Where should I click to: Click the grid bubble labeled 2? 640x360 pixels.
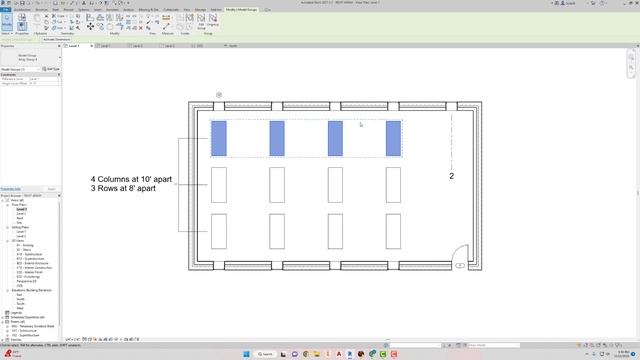[451, 176]
